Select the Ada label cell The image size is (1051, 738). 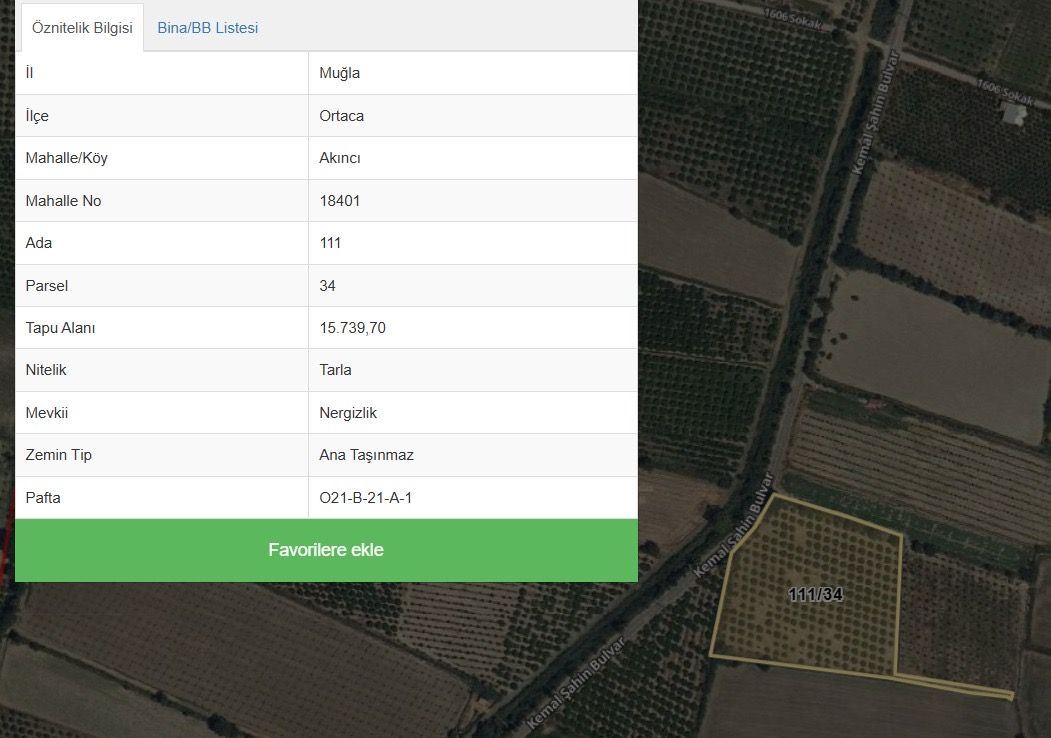coord(162,243)
